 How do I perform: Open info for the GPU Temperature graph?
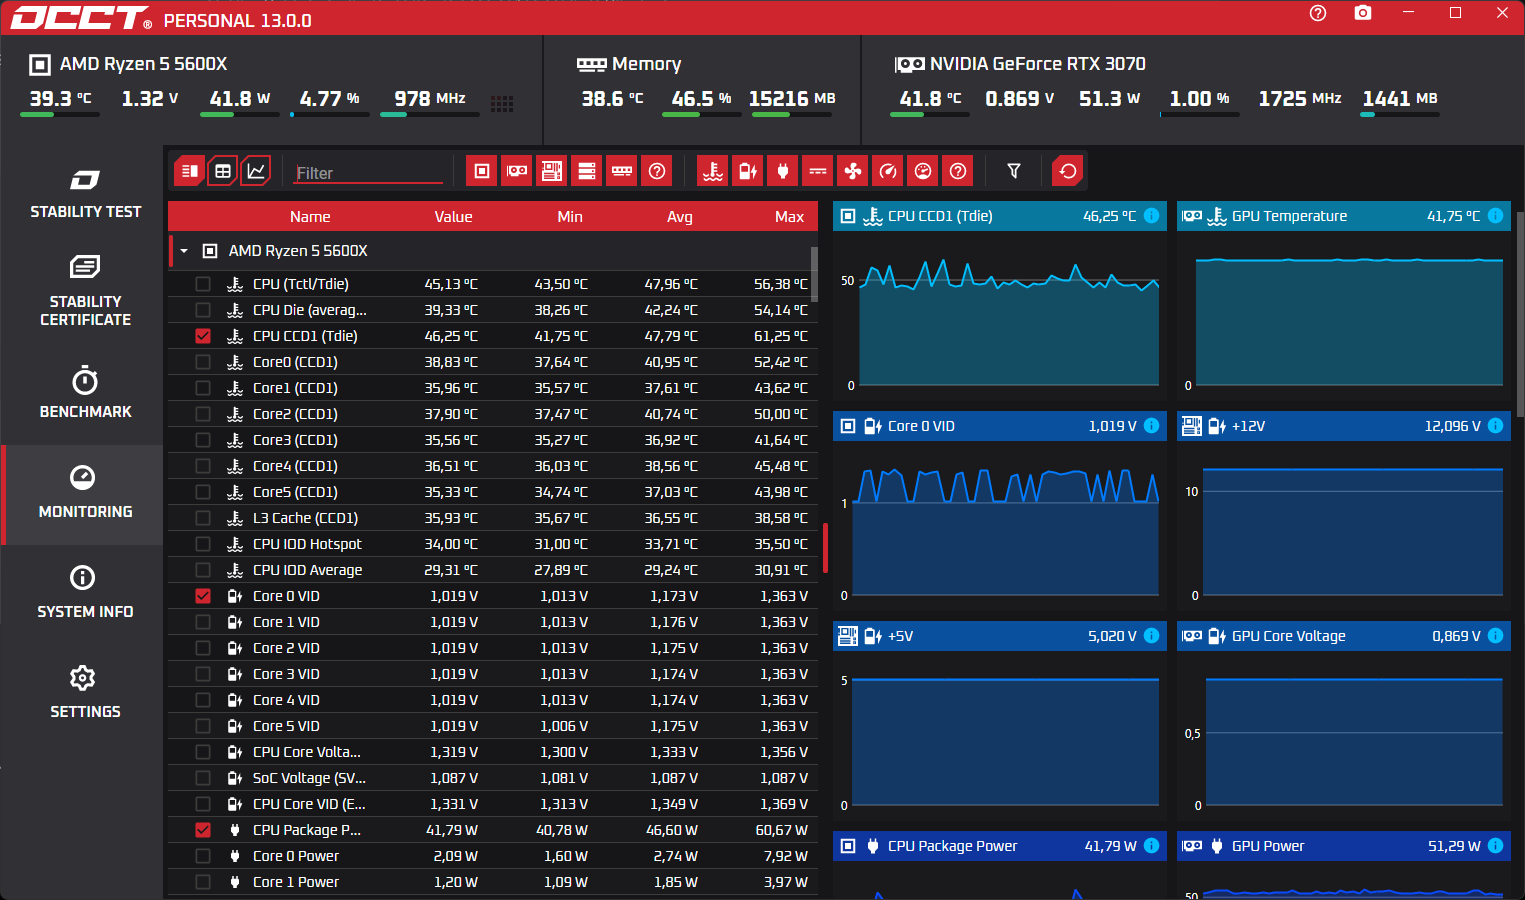1495,216
